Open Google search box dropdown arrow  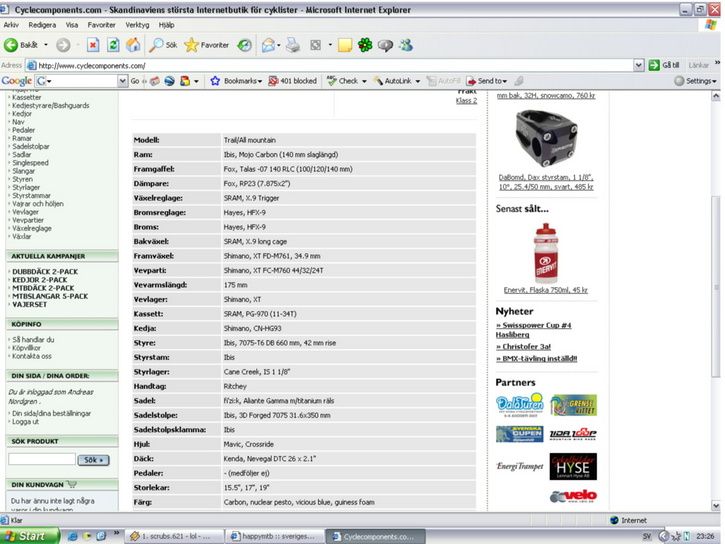click(123, 81)
